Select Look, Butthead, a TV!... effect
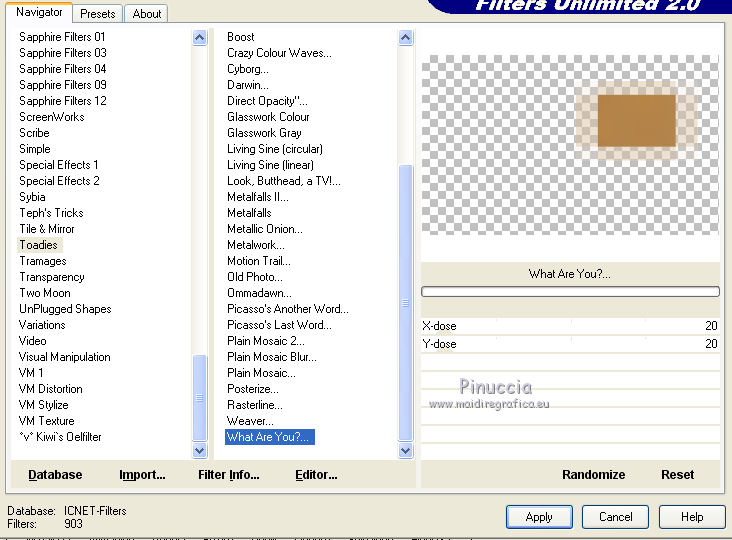 283,181
